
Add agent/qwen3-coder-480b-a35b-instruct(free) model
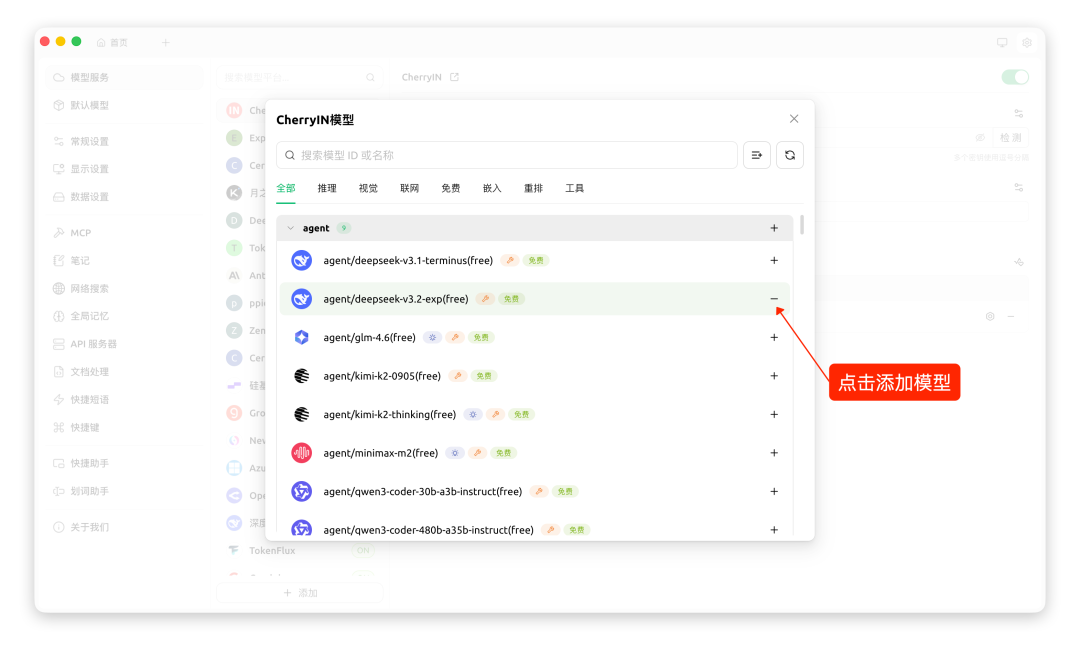pos(774,529)
